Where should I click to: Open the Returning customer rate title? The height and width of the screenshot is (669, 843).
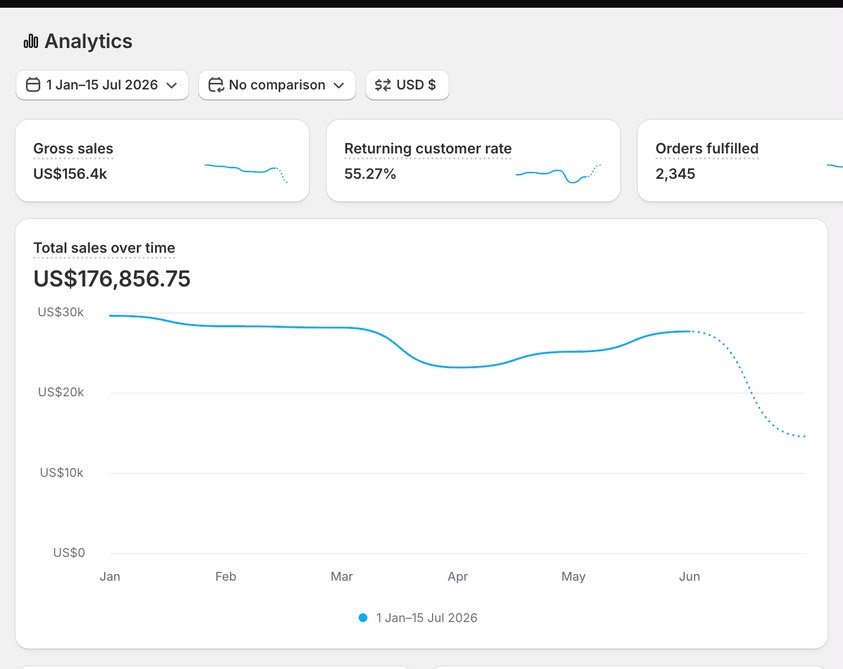pos(427,148)
